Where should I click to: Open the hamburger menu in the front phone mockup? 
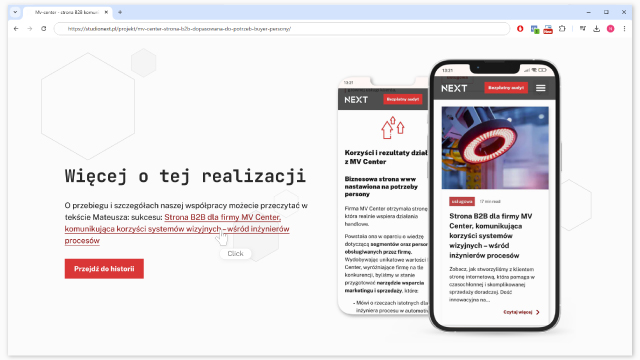coord(540,88)
